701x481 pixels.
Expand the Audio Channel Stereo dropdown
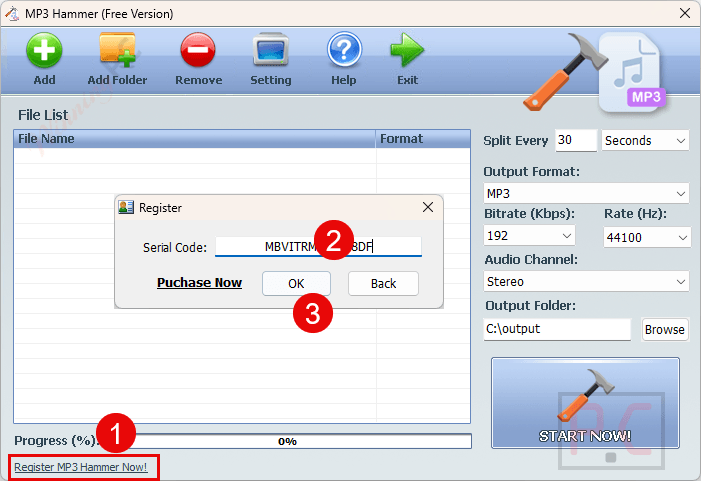coord(586,282)
